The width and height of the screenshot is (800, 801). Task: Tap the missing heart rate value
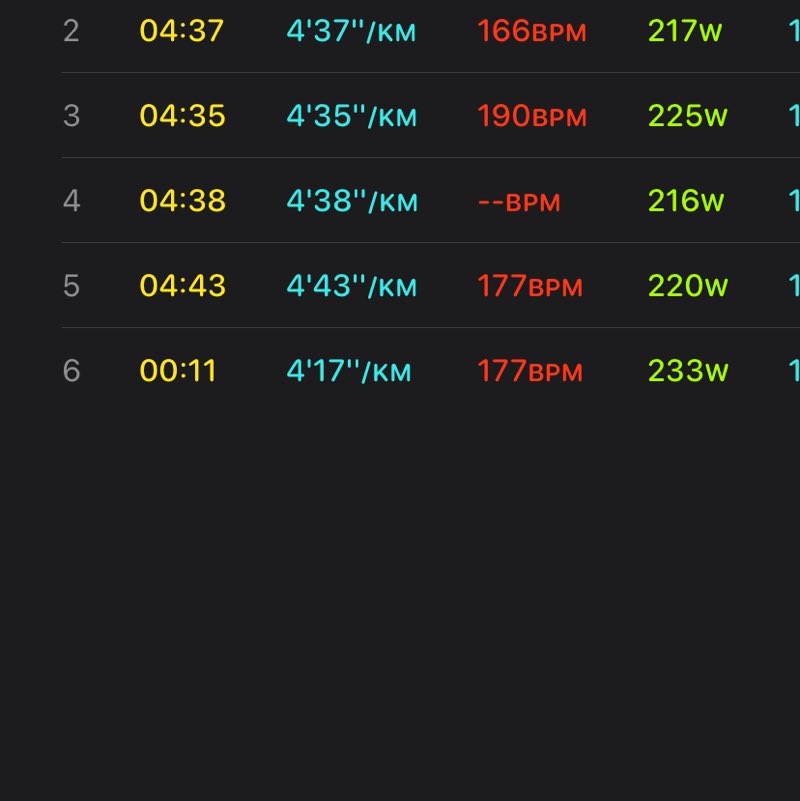pyautogui.click(x=519, y=201)
